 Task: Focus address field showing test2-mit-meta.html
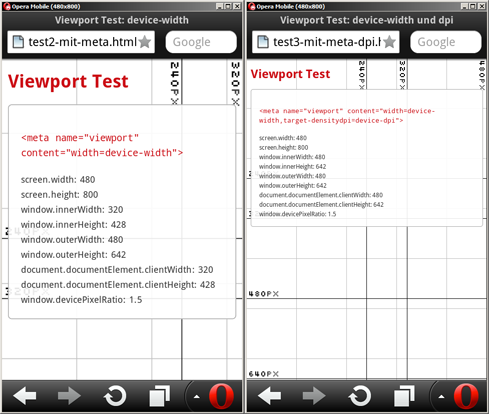click(81, 42)
